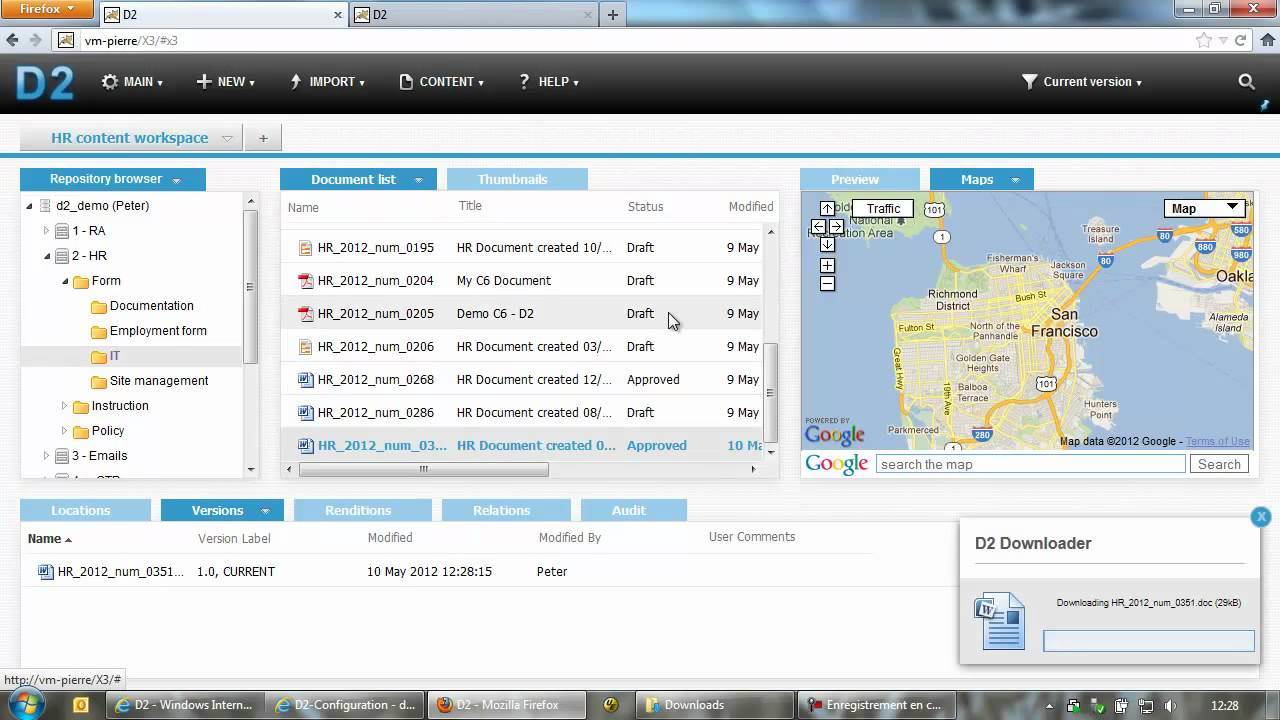Pan the map up with arrow button
The image size is (1280, 720).
click(827, 209)
